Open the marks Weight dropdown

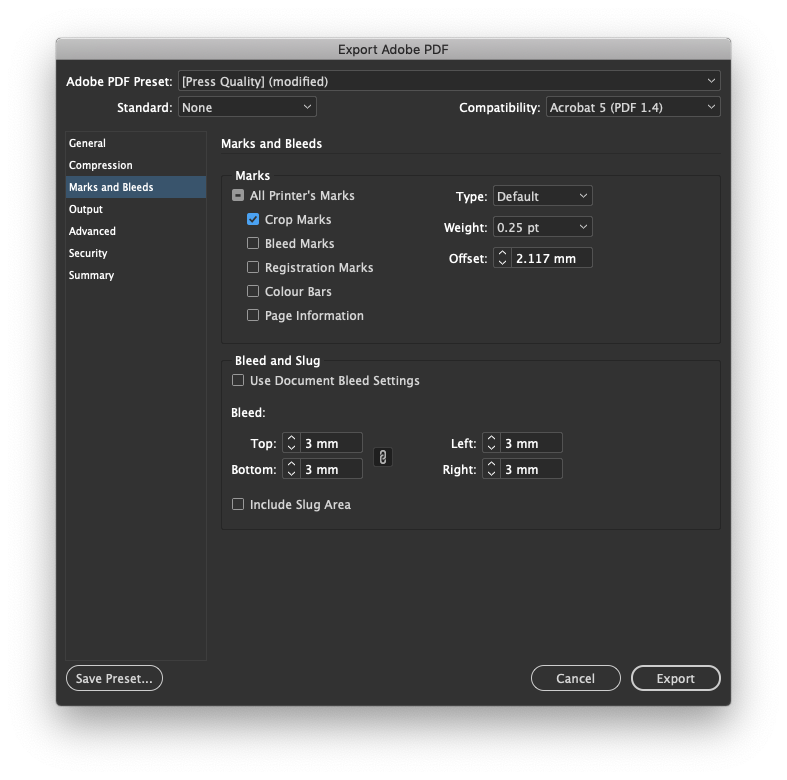pos(543,228)
